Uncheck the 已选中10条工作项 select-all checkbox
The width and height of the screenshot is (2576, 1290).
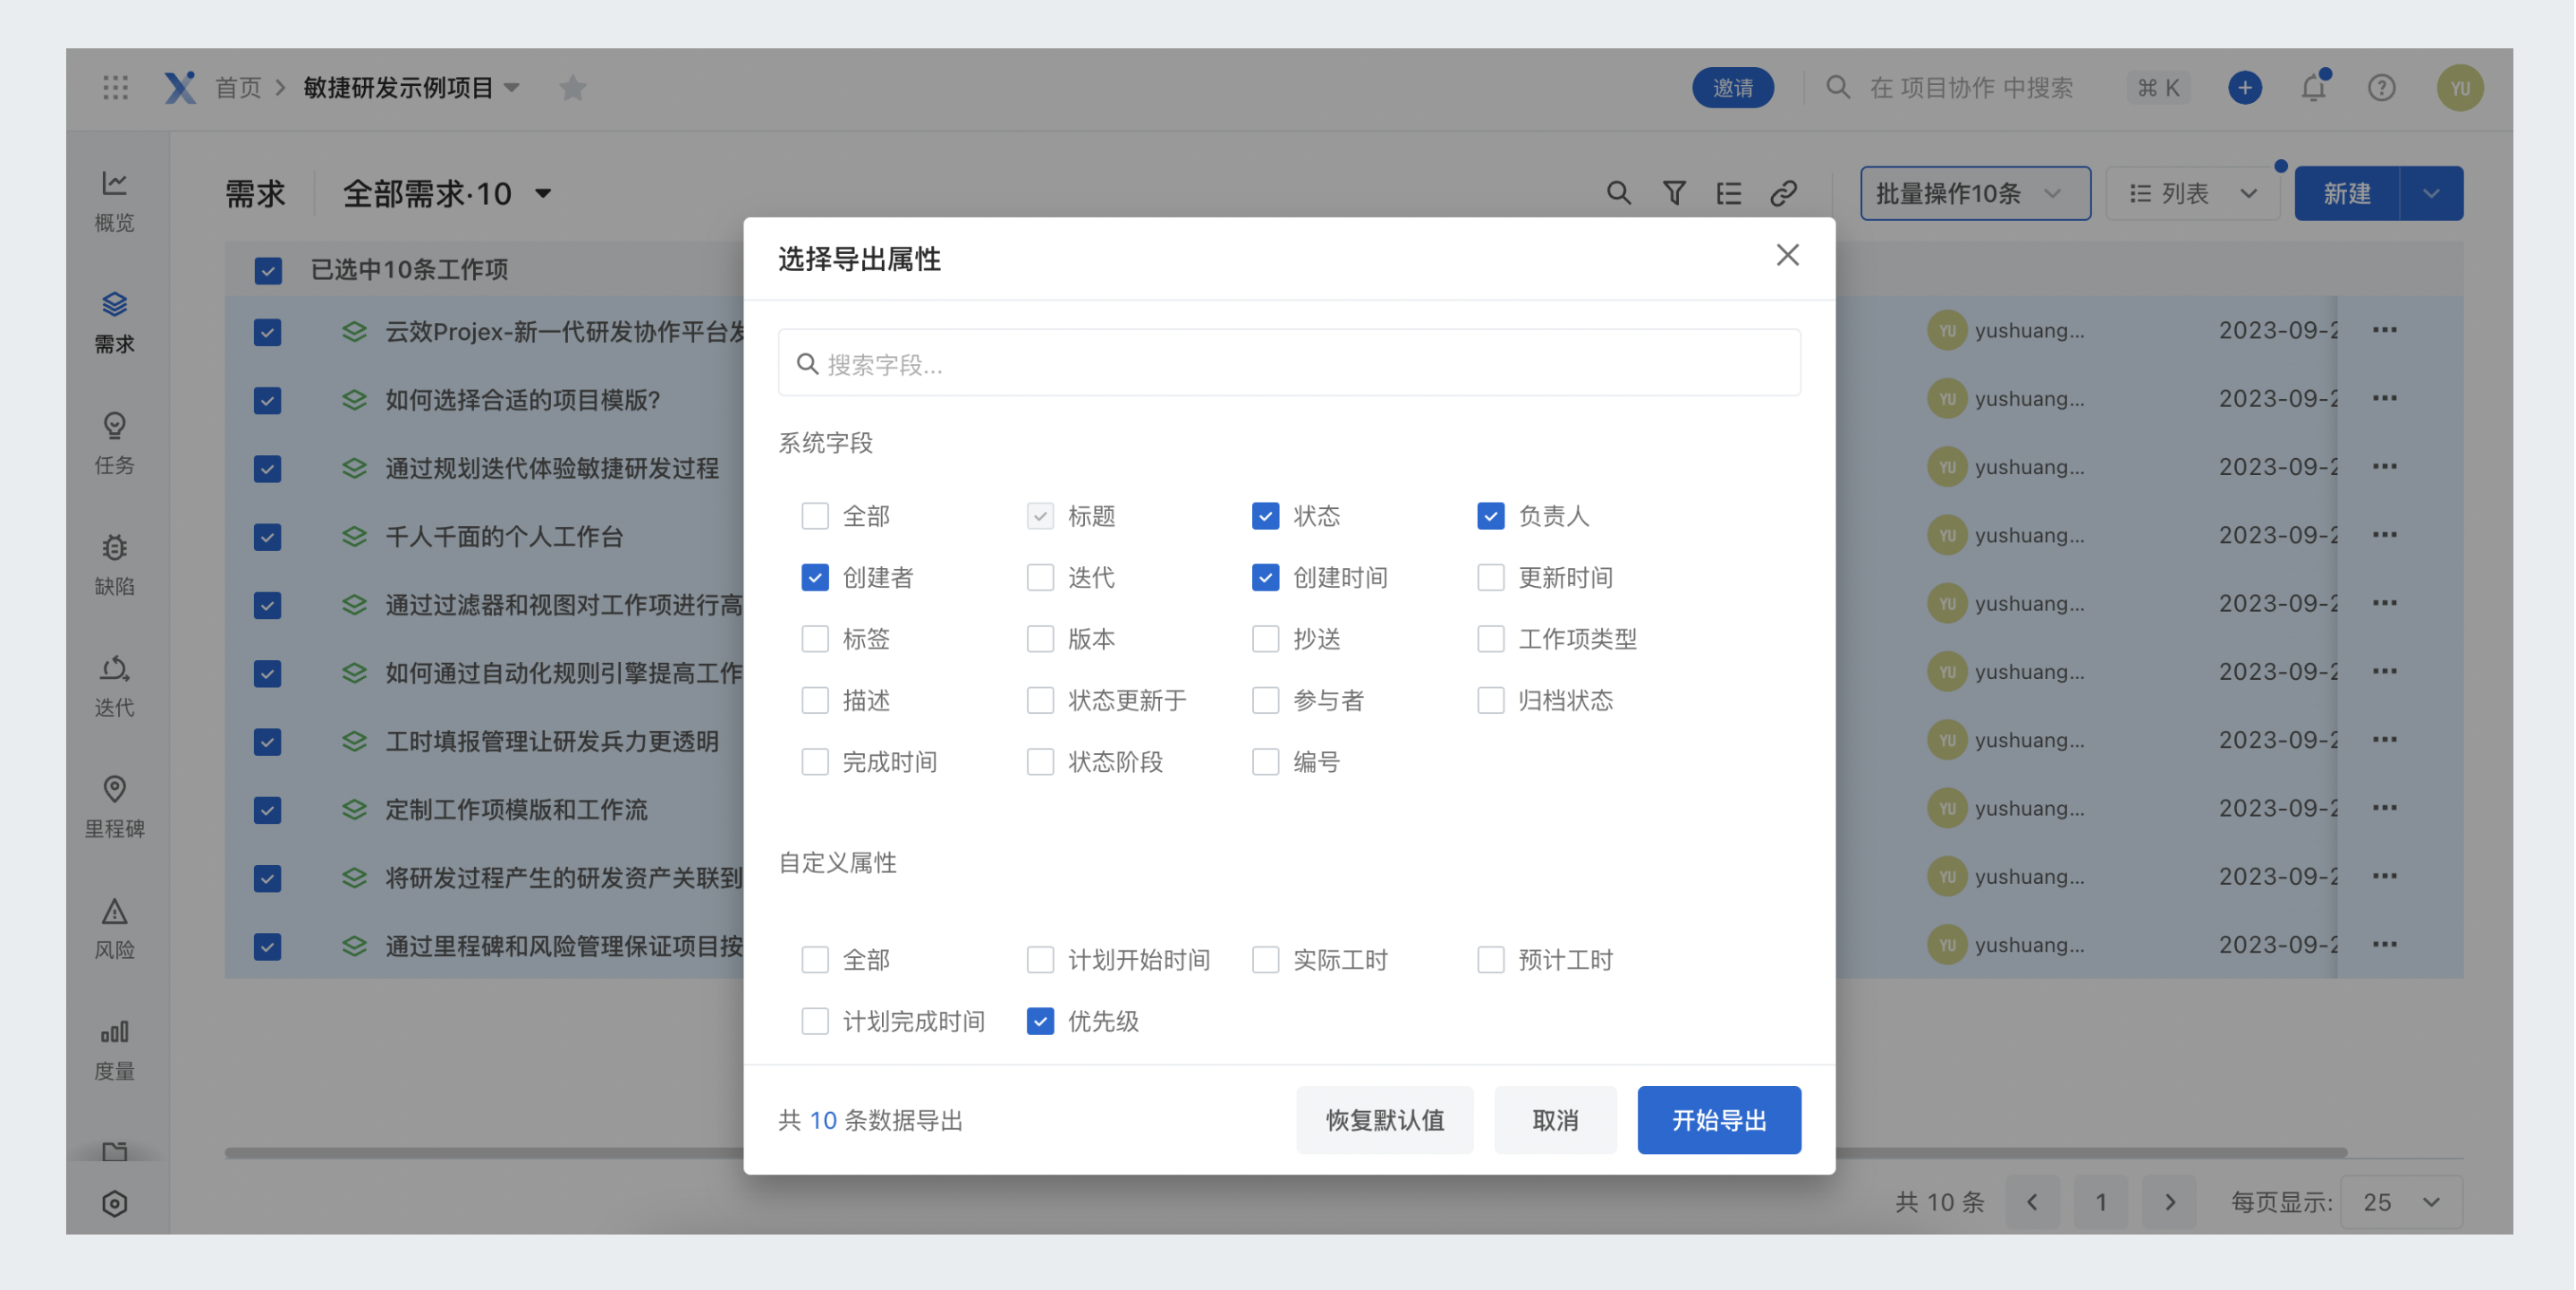(267, 270)
